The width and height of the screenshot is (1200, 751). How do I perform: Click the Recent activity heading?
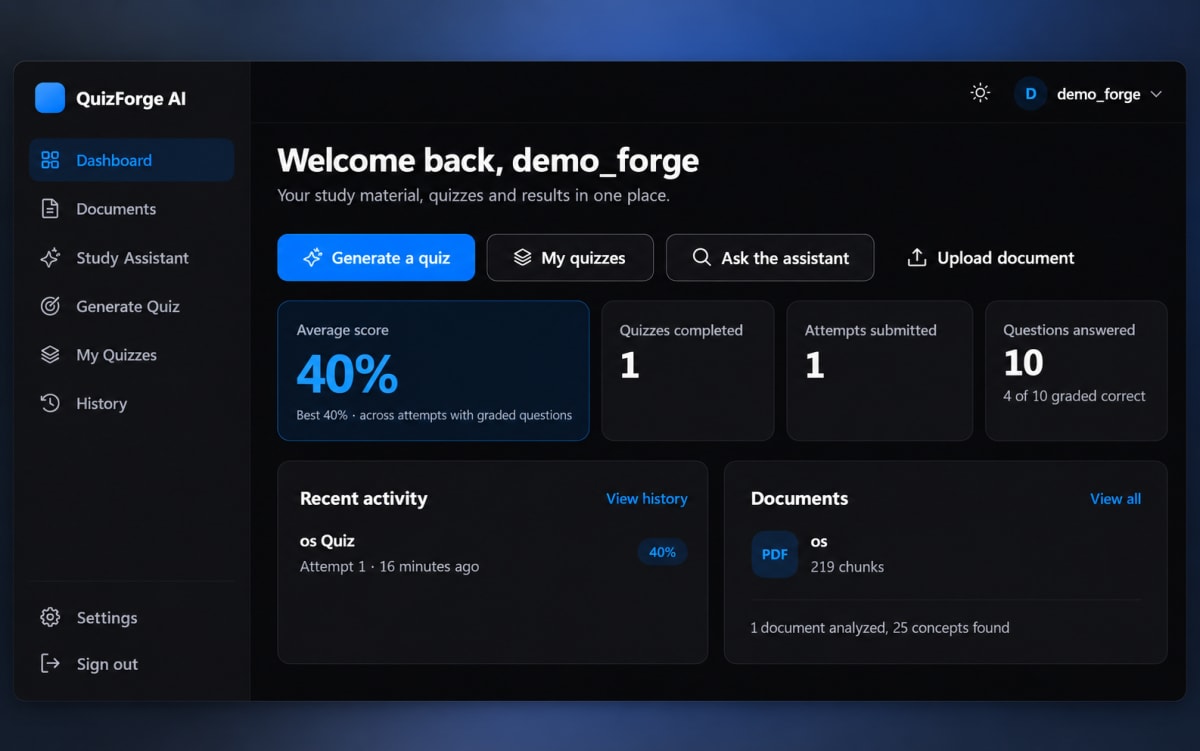363,498
